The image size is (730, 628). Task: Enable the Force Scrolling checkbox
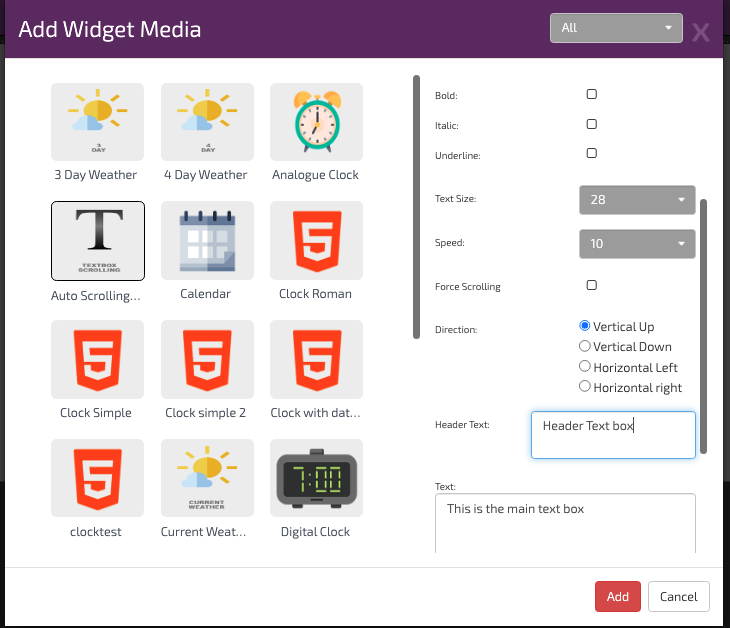pos(591,285)
